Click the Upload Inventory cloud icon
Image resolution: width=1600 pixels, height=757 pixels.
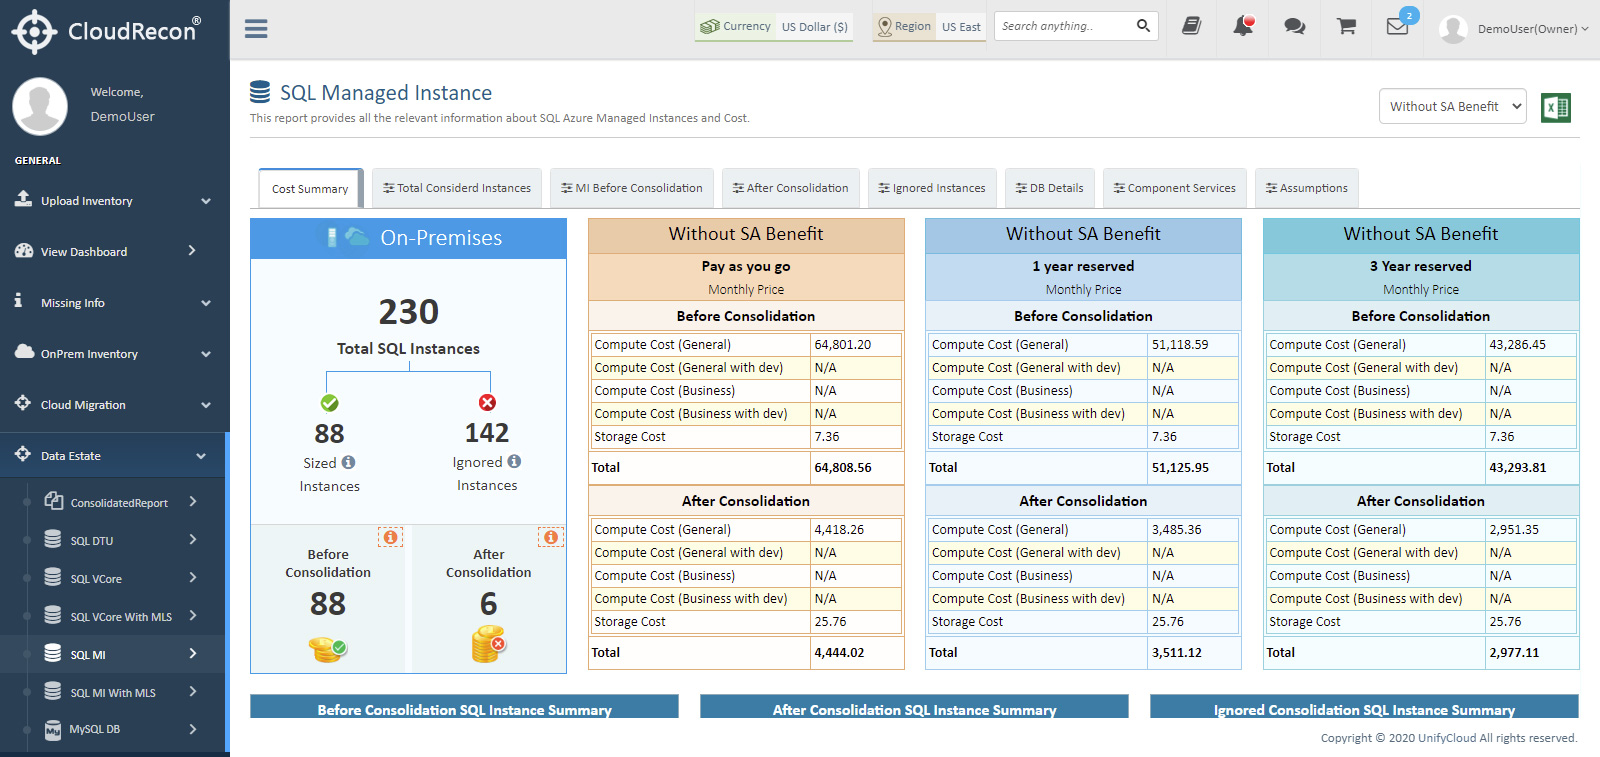[23, 199]
